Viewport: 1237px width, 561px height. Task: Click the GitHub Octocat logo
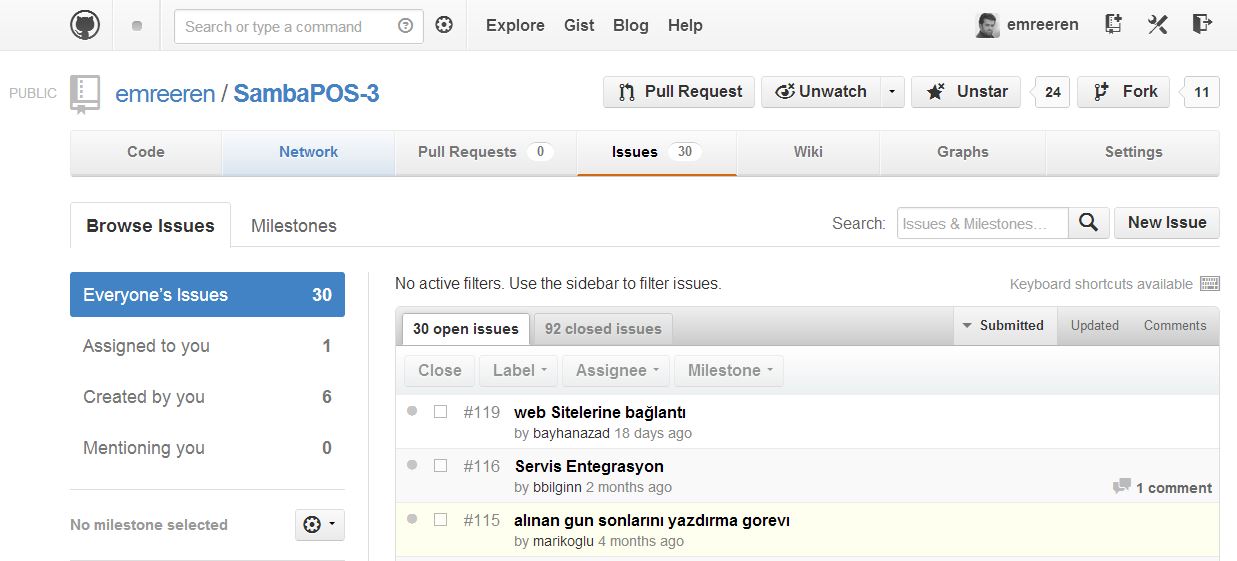[85, 25]
